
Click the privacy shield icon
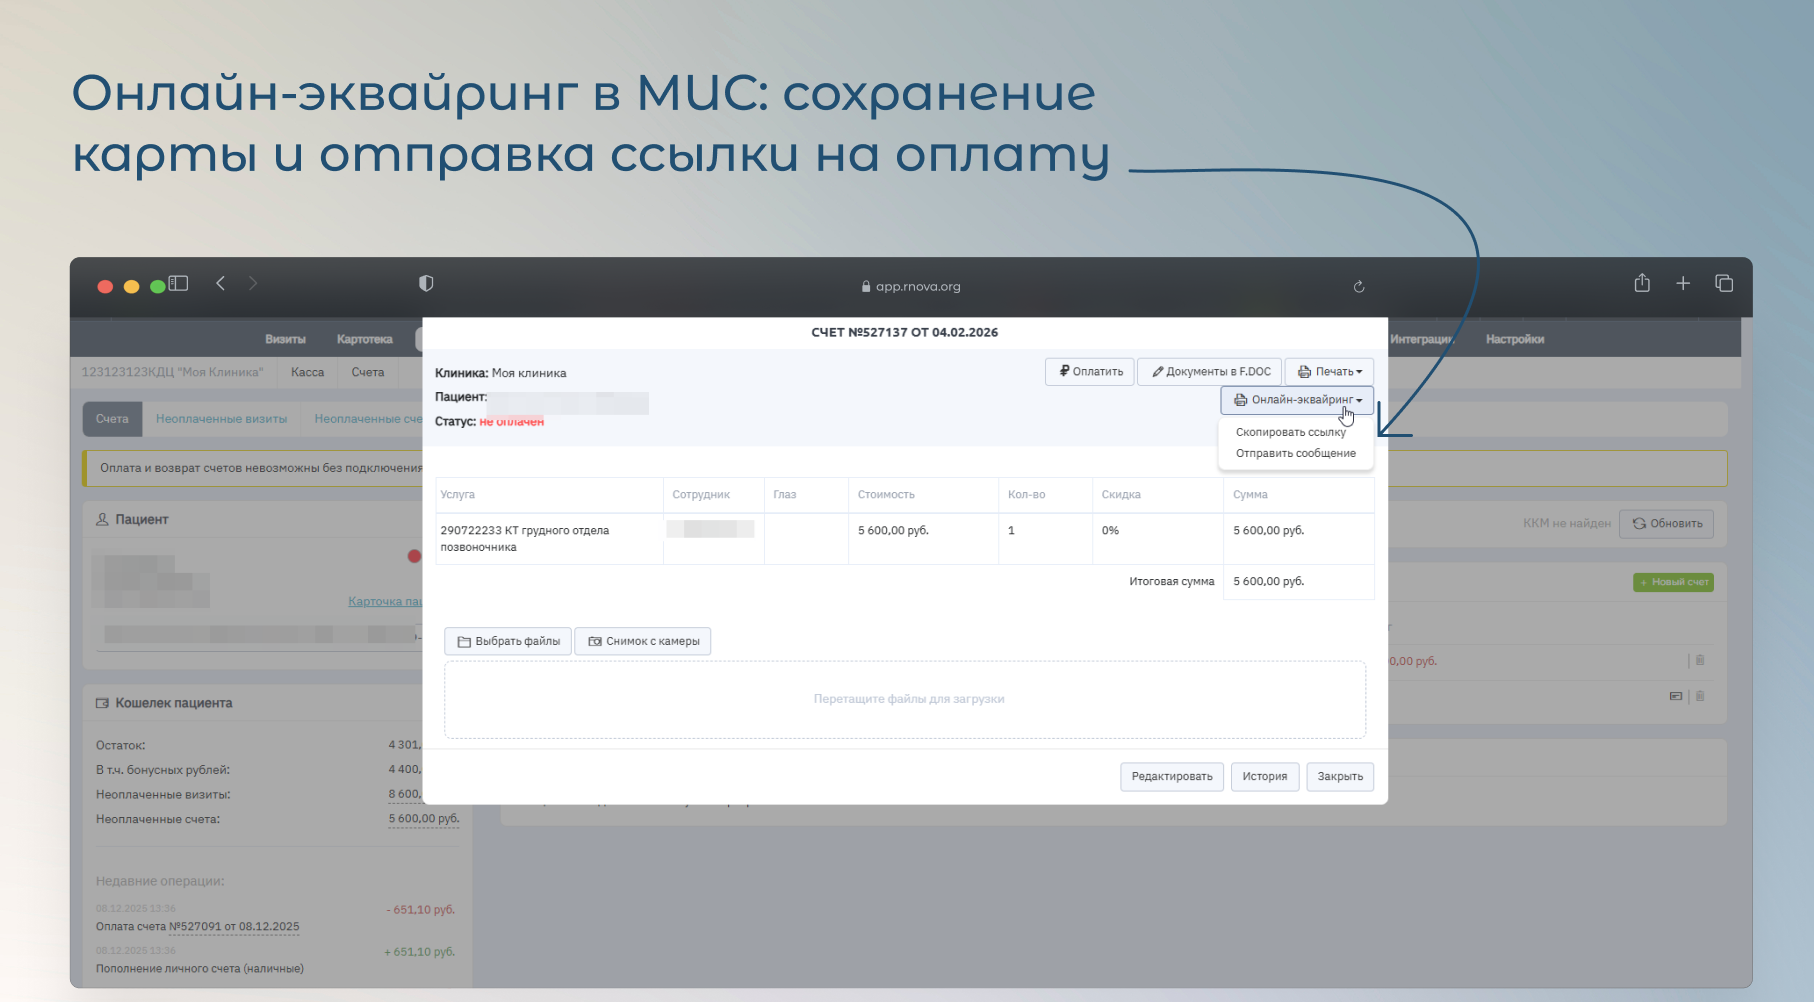point(426,284)
